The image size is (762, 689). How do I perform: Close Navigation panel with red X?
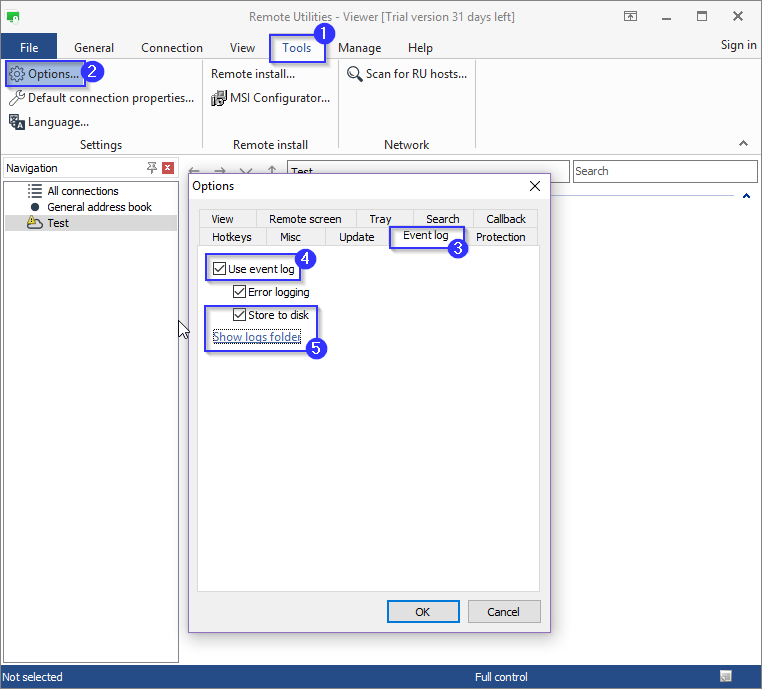click(x=168, y=168)
